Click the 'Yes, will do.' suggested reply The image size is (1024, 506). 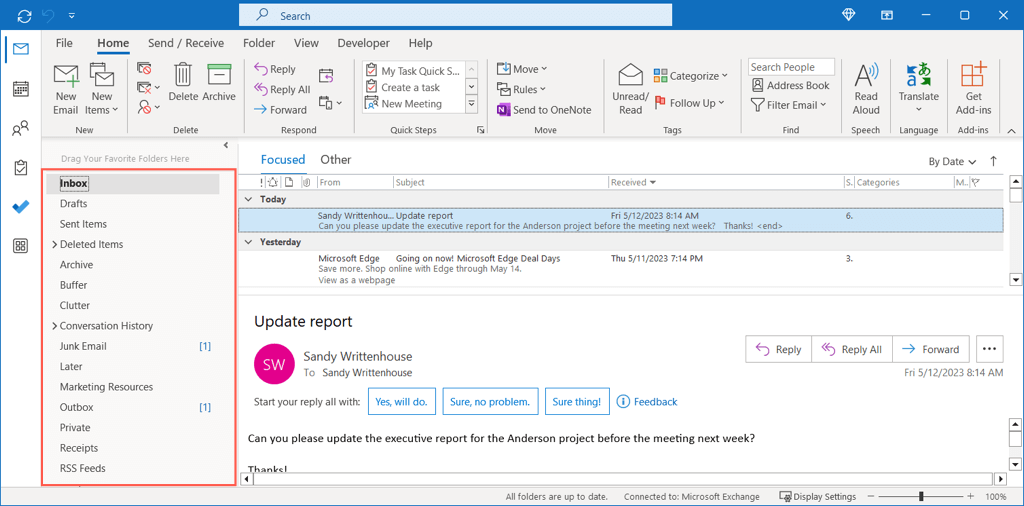402,402
